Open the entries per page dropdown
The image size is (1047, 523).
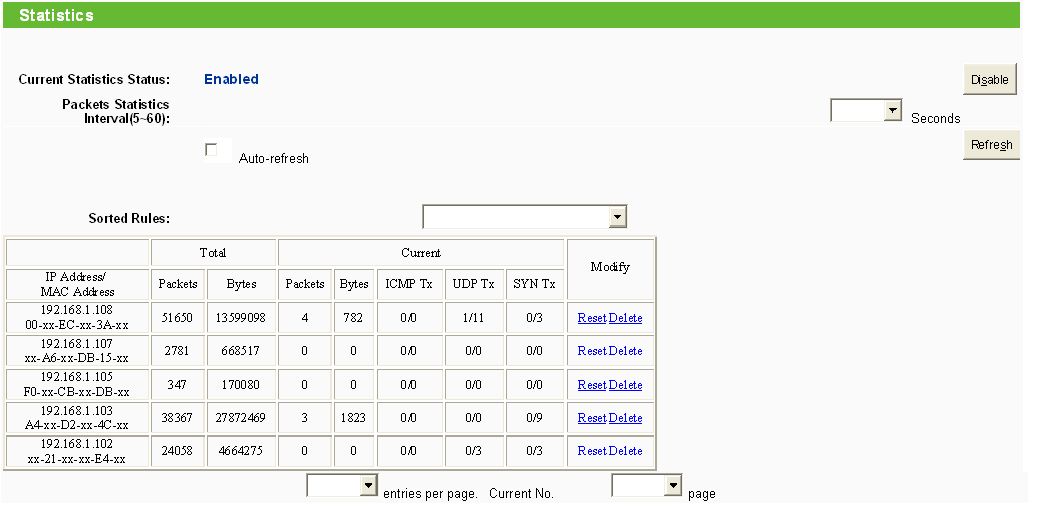(342, 487)
